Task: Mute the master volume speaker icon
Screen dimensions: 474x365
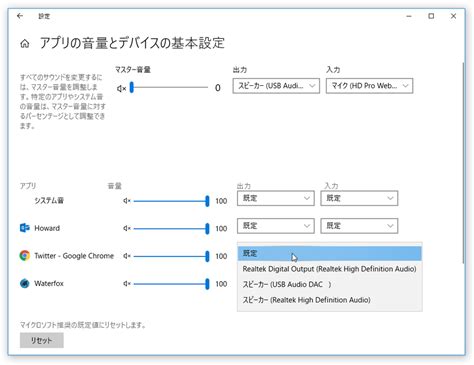Action: point(121,88)
